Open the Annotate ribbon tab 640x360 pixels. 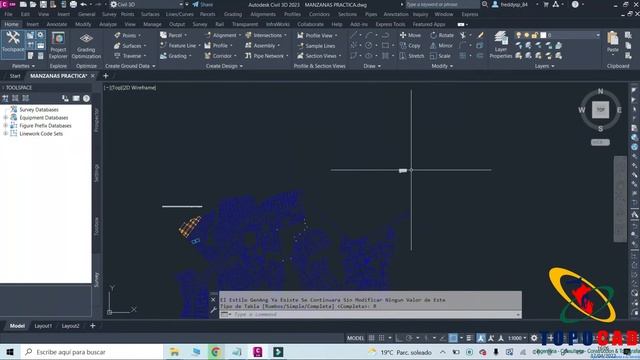(x=57, y=24)
